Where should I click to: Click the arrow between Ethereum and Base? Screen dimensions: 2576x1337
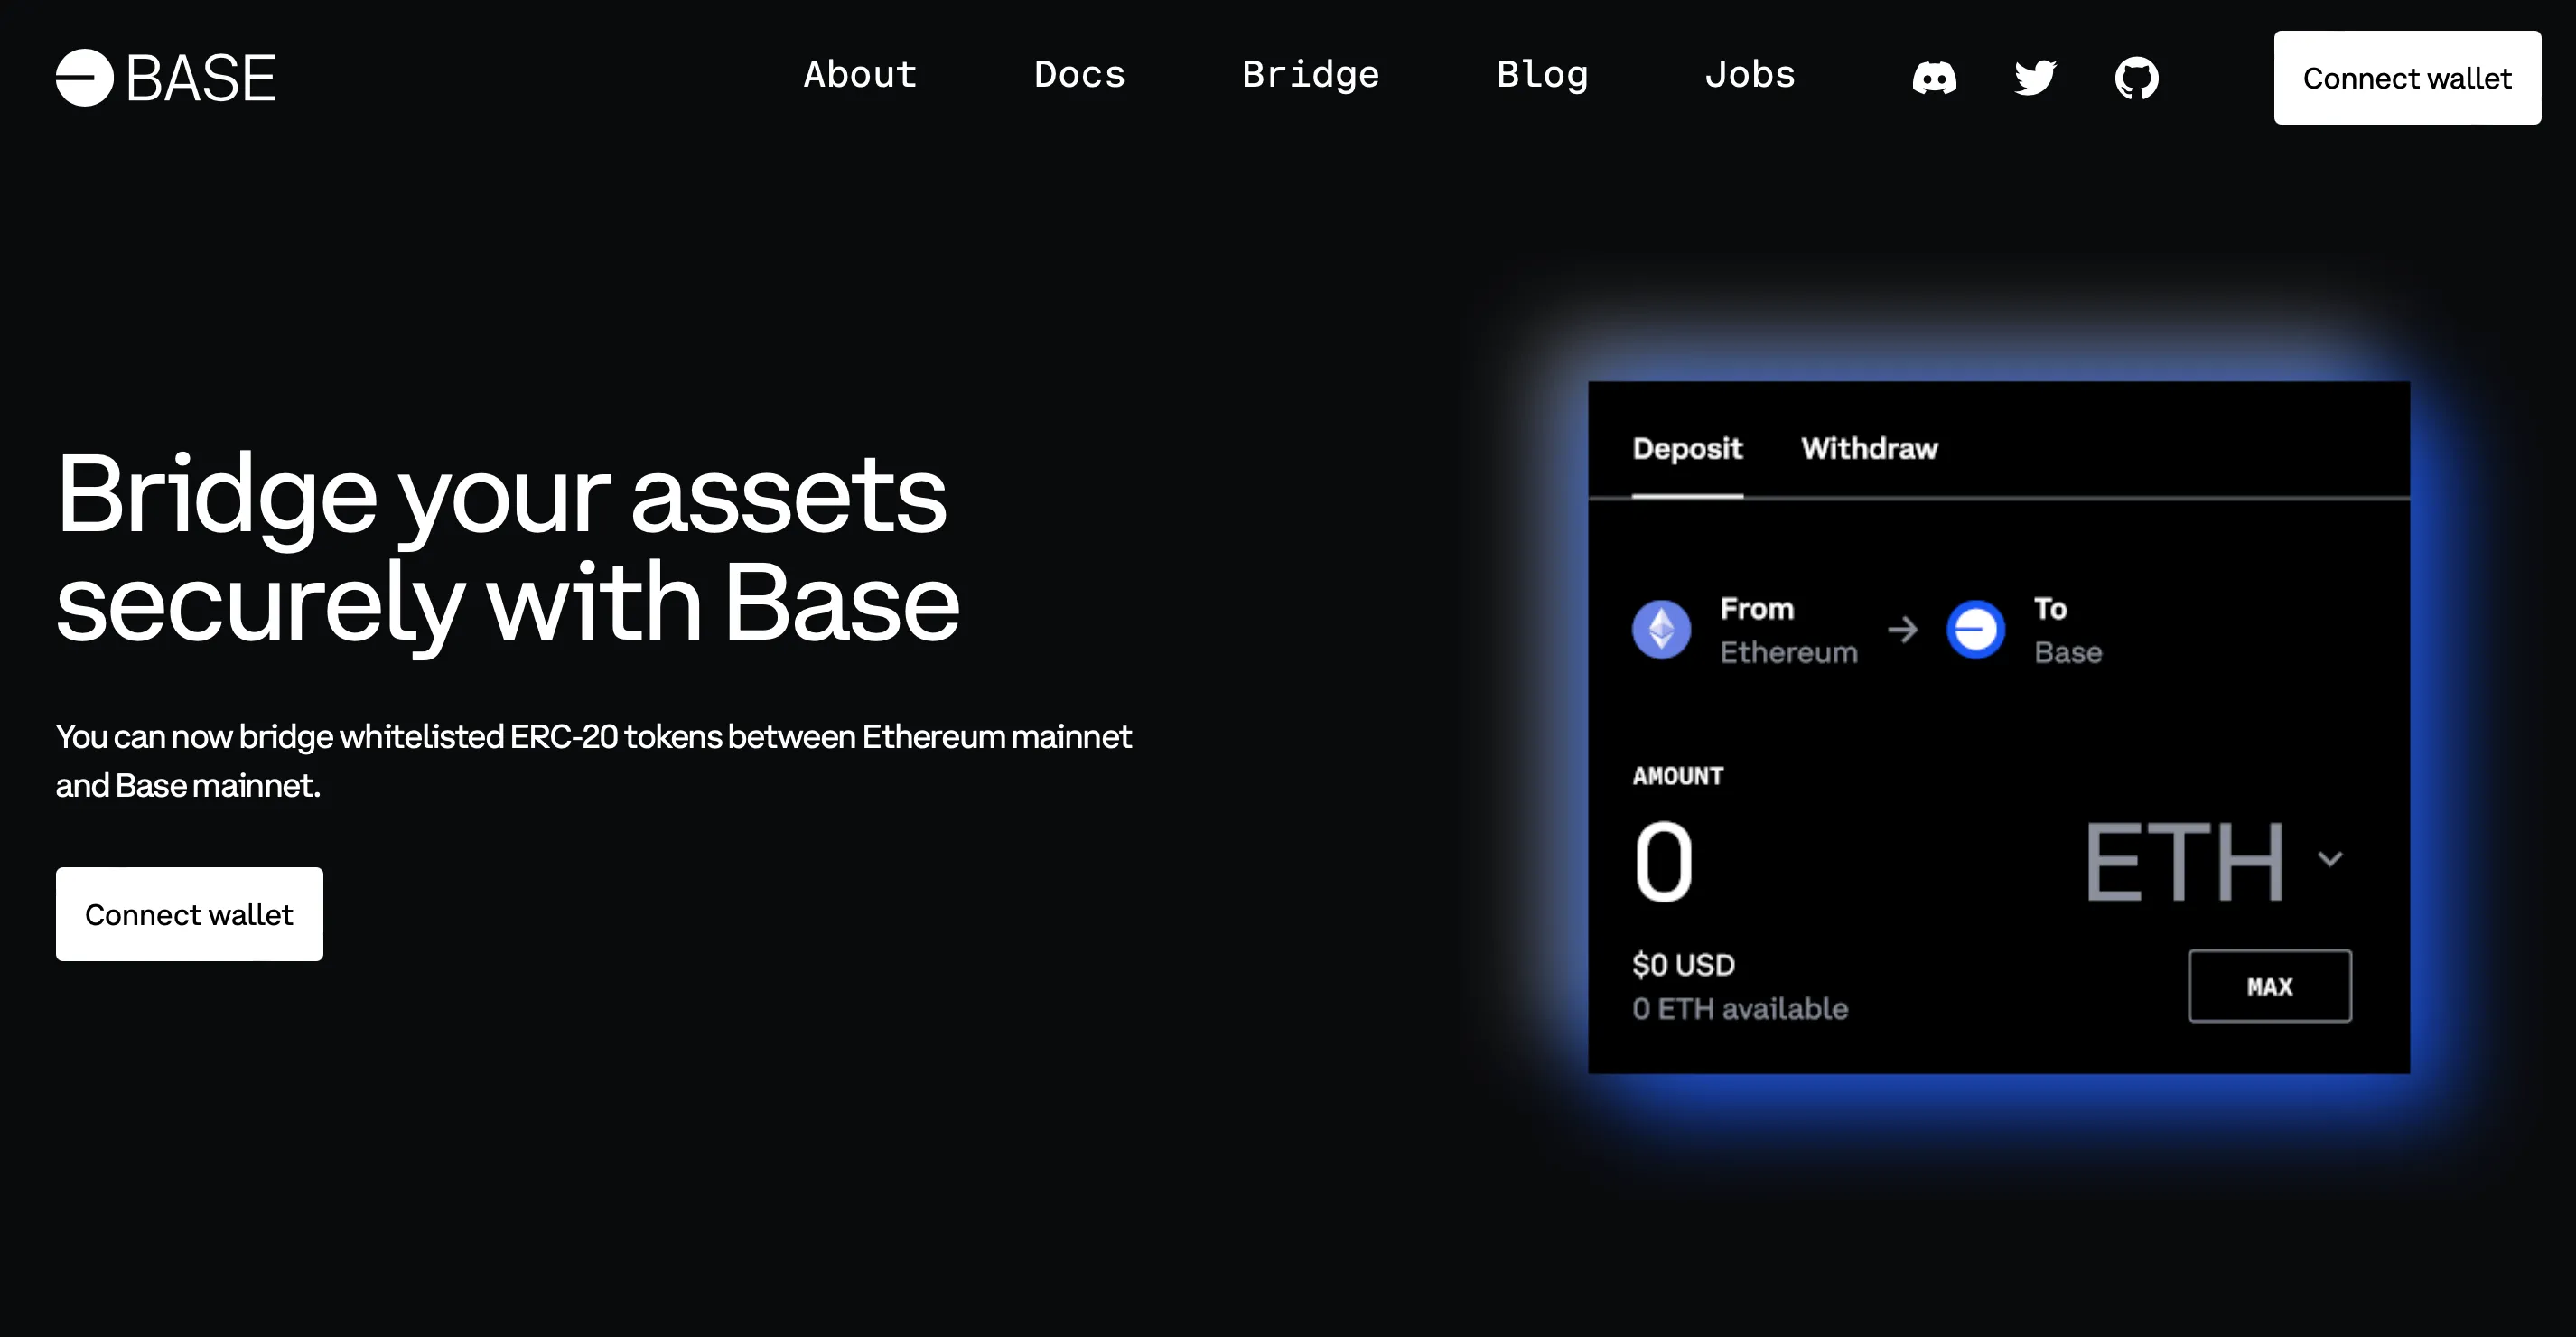coord(1902,630)
